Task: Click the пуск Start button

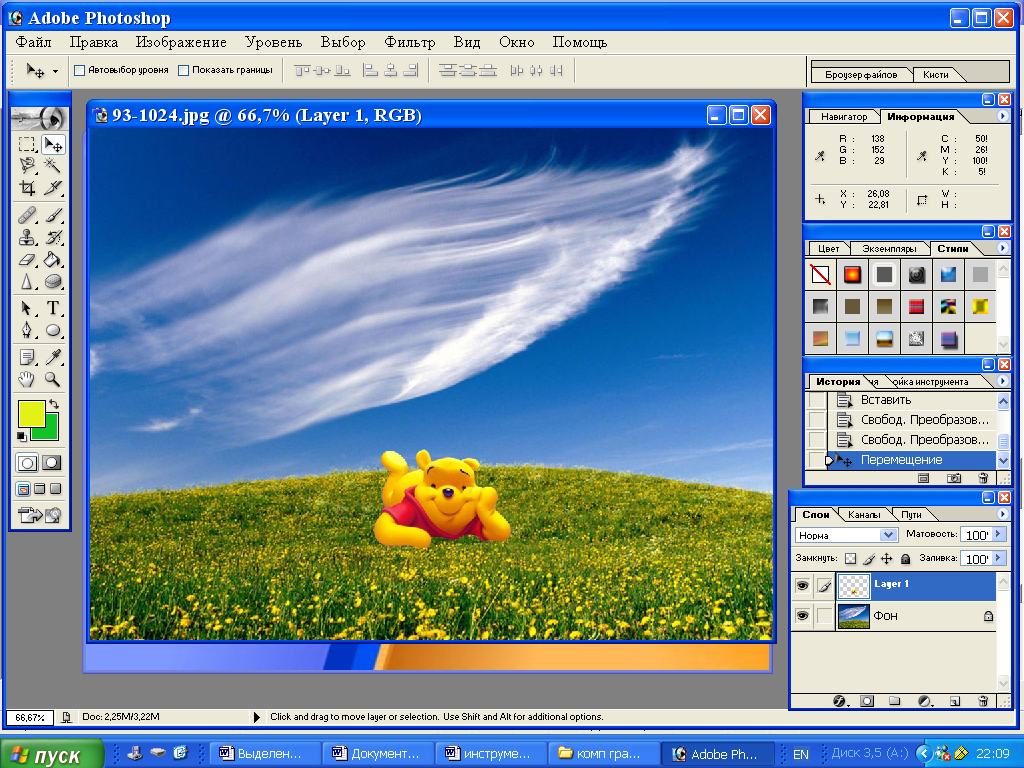Action: (52, 754)
